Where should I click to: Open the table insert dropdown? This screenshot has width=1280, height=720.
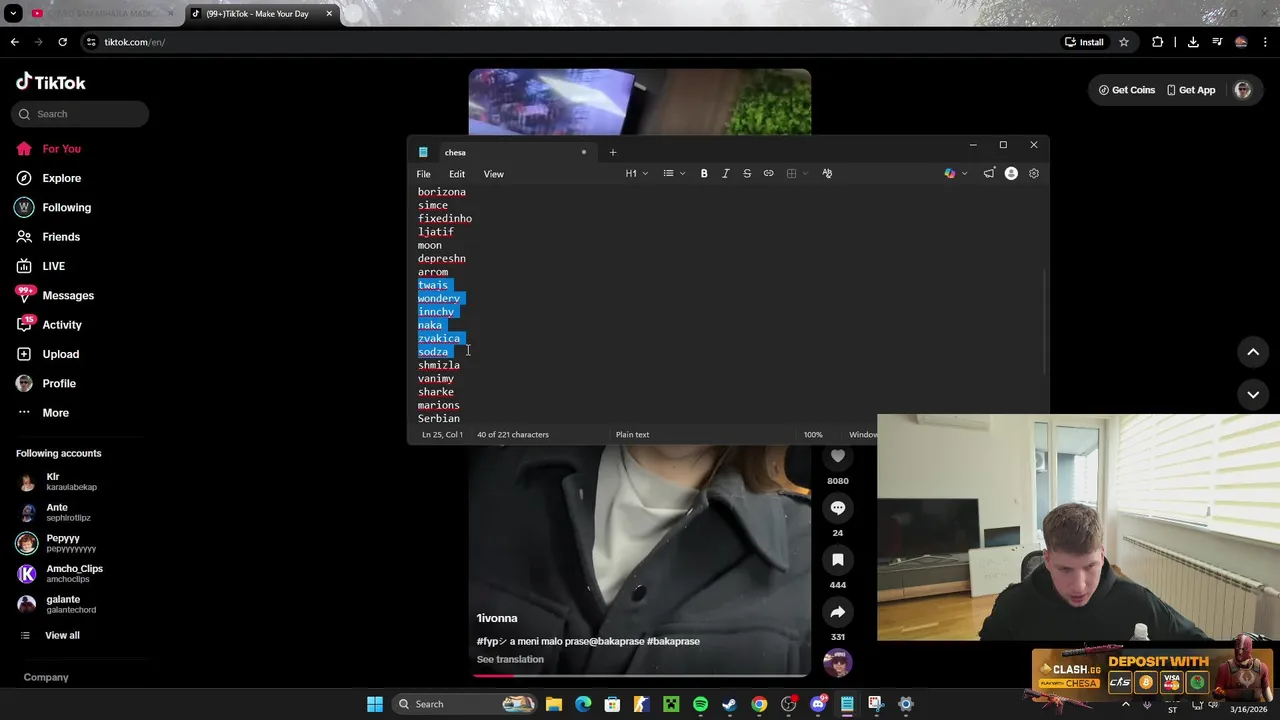click(797, 174)
